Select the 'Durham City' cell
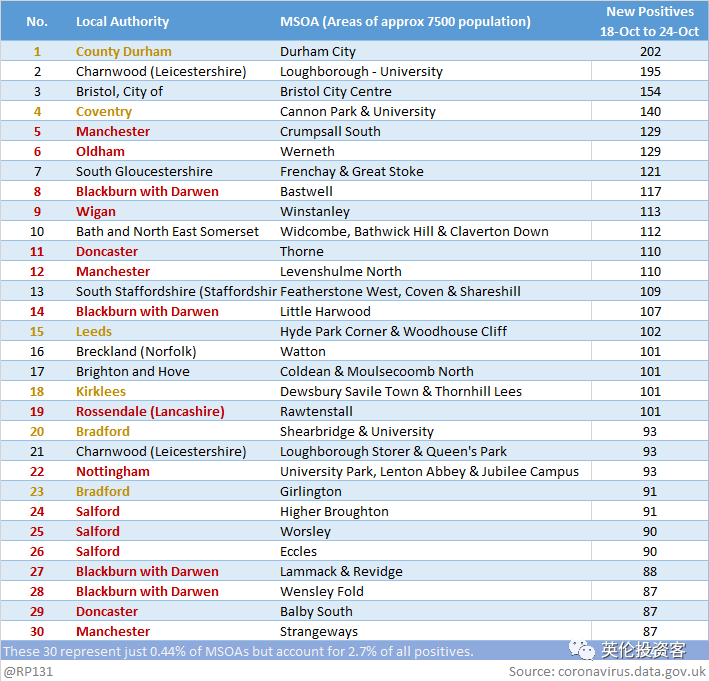This screenshot has width=709, height=681. coord(317,52)
